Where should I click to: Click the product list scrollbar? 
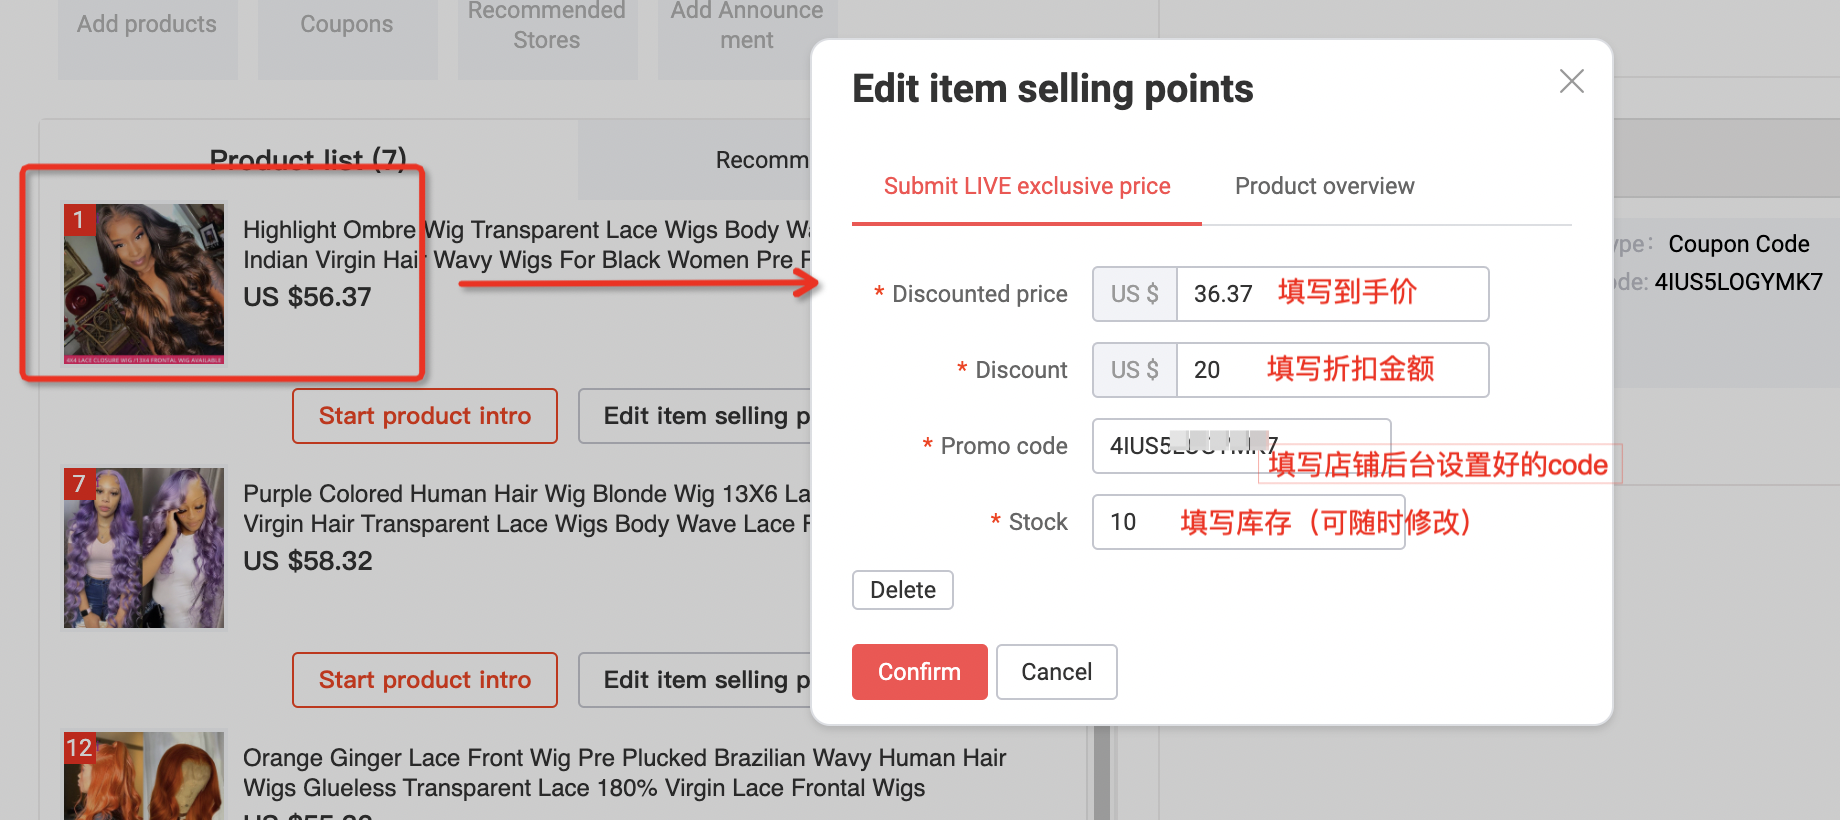(1101, 772)
